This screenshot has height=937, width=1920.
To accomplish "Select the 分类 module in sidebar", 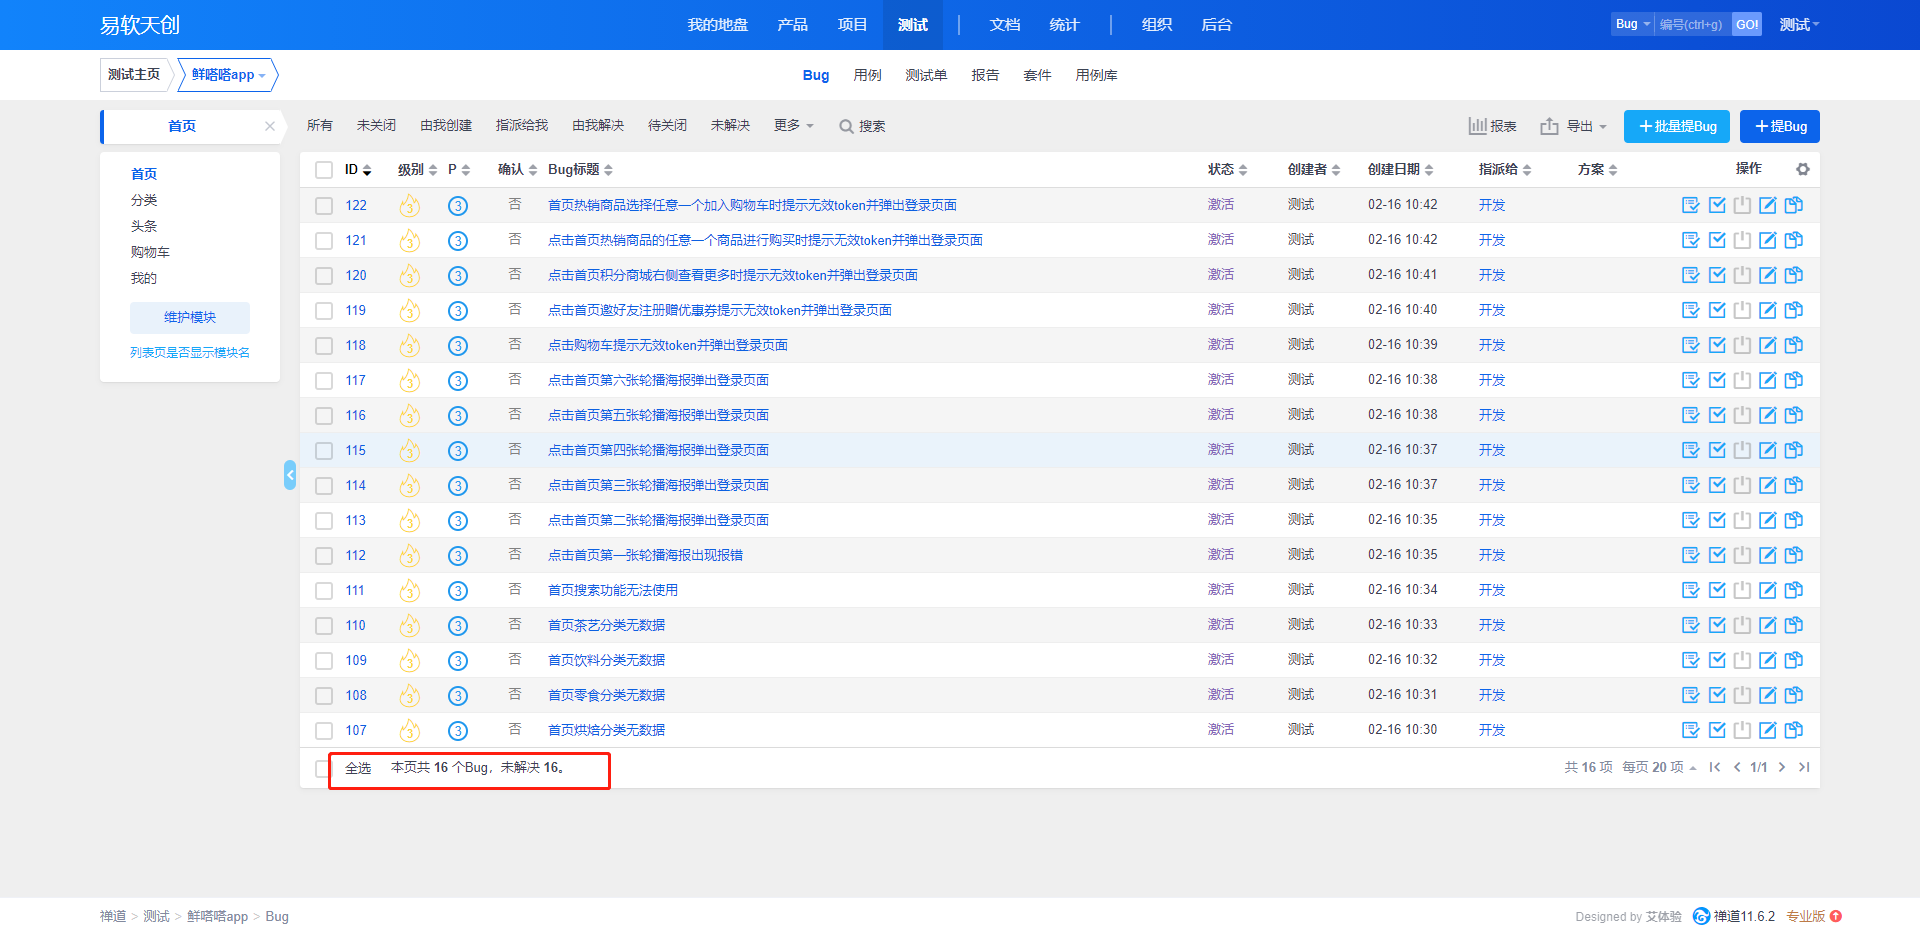I will coord(144,200).
